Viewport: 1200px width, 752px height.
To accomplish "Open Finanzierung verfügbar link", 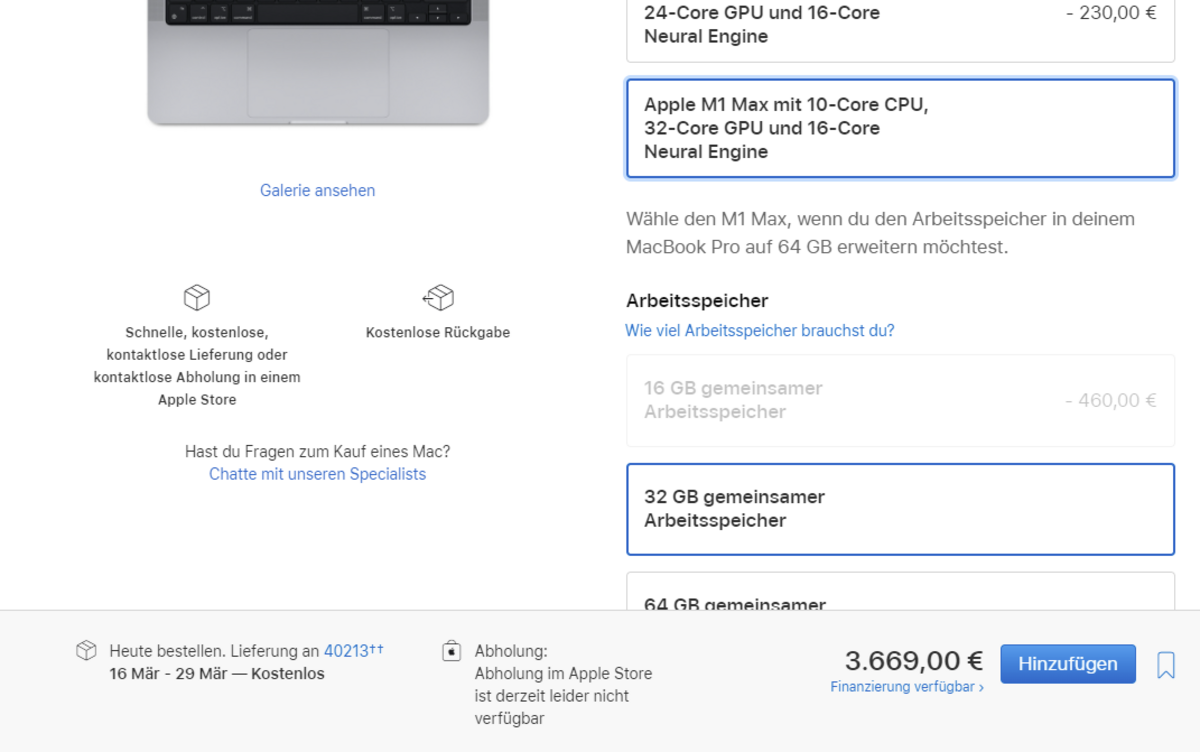I will click(907, 687).
